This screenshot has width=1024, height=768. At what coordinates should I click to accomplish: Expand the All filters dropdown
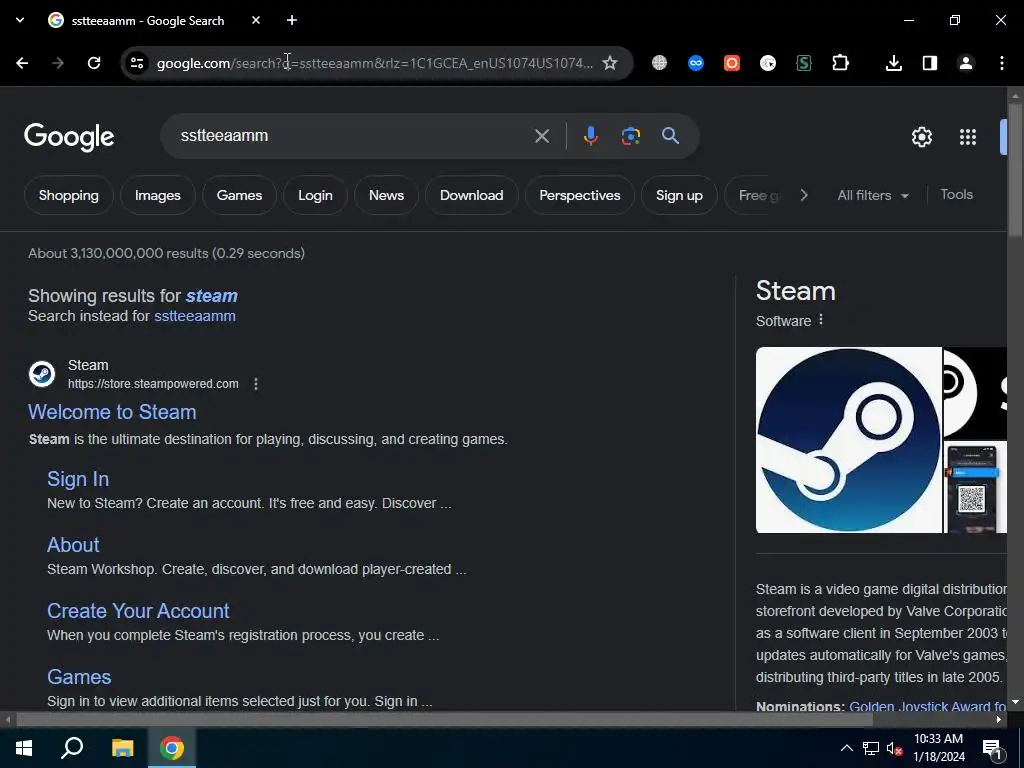click(873, 195)
